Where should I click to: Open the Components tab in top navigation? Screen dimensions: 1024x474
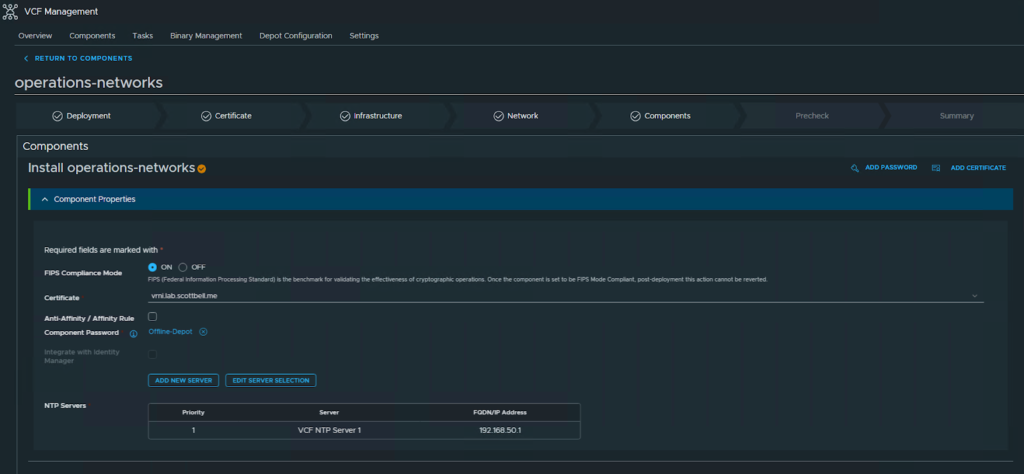pos(92,36)
